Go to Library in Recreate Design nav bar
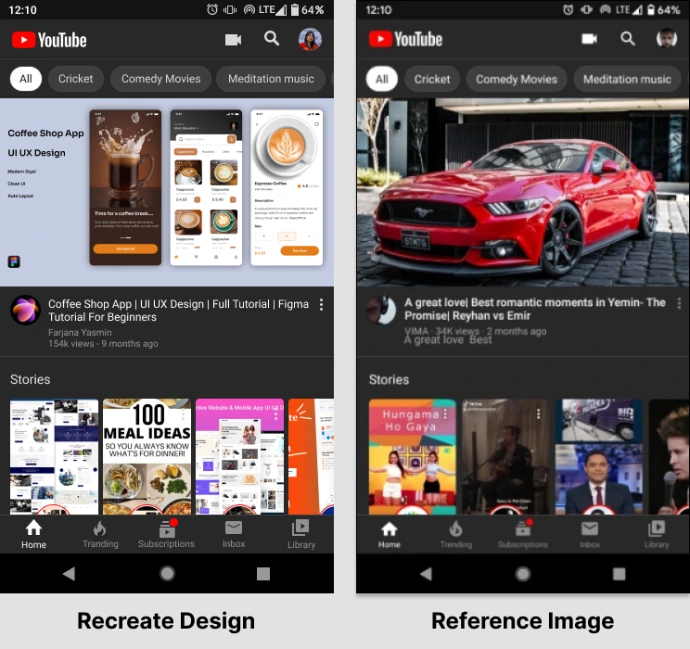Screen dimensions: 690x649 click(300, 532)
